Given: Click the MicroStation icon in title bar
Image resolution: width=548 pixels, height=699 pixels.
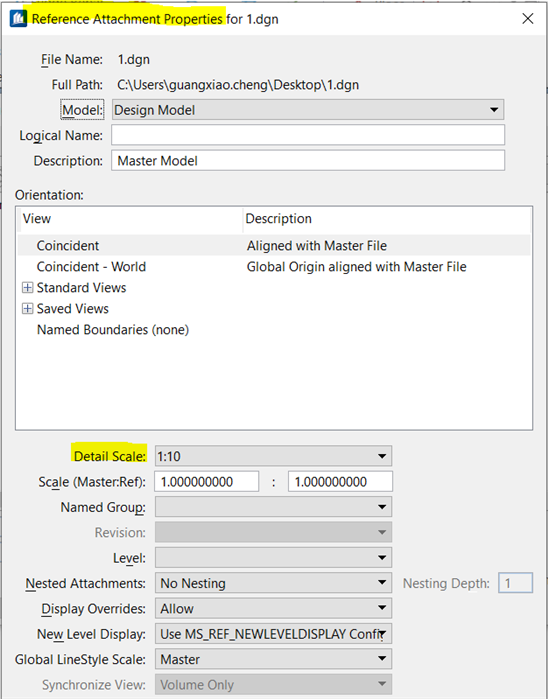Looking at the screenshot, I should click(x=18, y=19).
